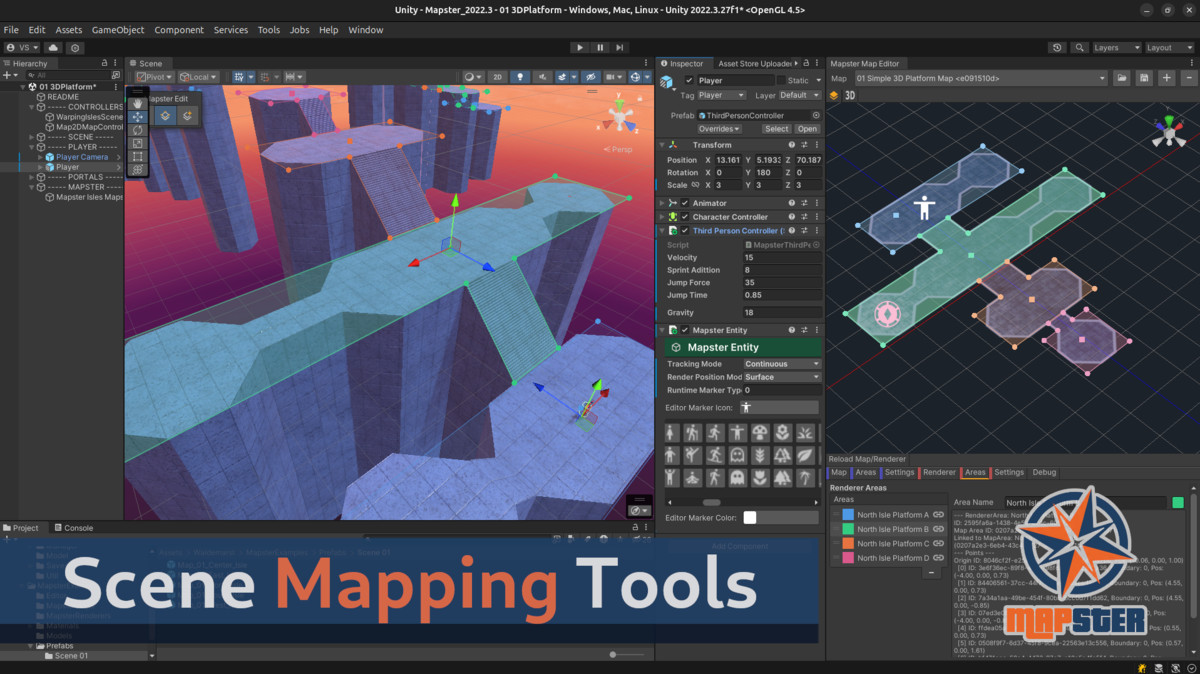Open the cloud services icon
Viewport: 1200px width, 674px height.
pos(53,47)
